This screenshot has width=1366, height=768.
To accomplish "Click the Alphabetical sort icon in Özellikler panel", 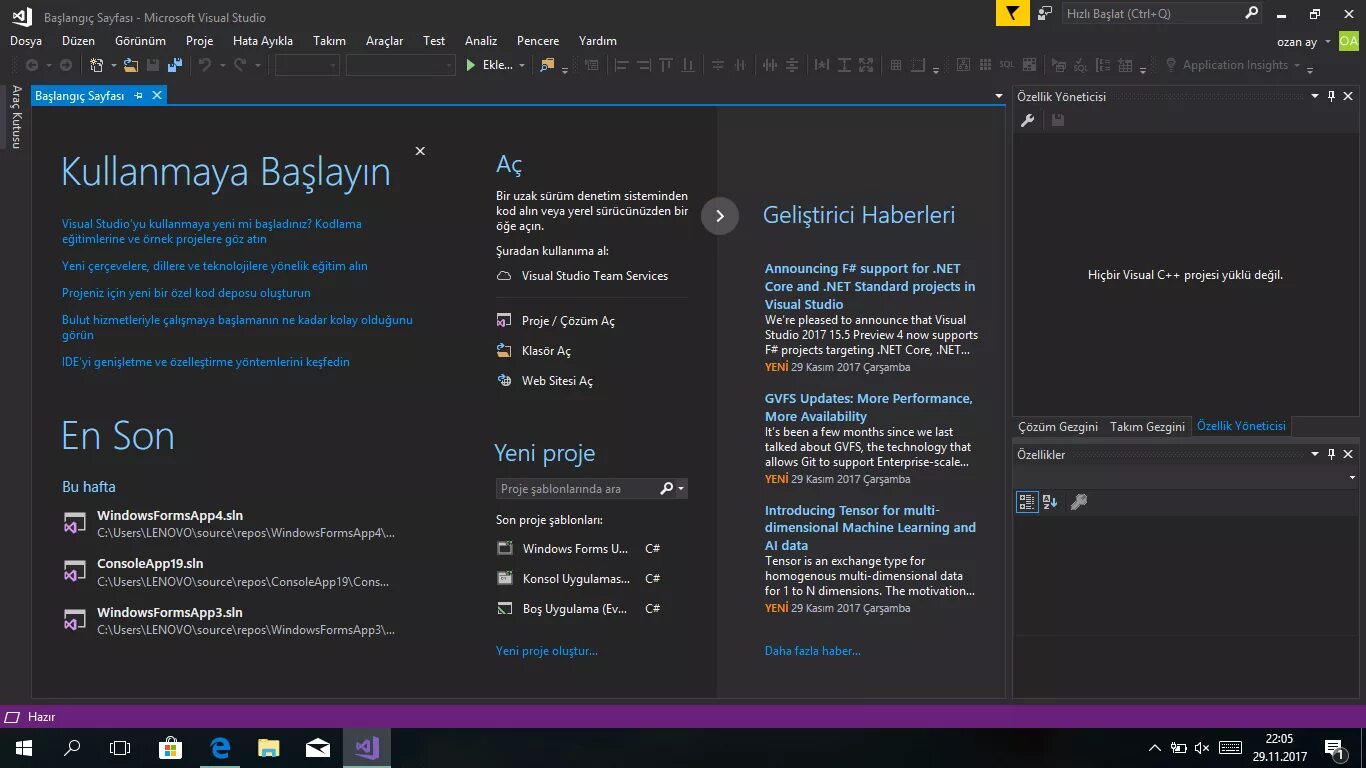I will (1050, 502).
